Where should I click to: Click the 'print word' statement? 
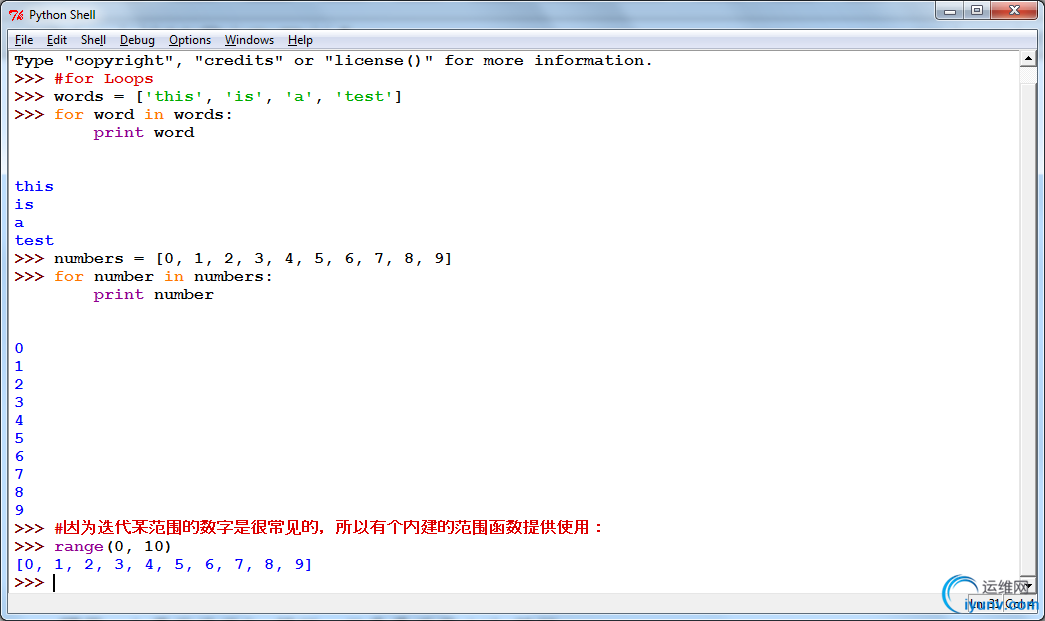click(x=144, y=133)
